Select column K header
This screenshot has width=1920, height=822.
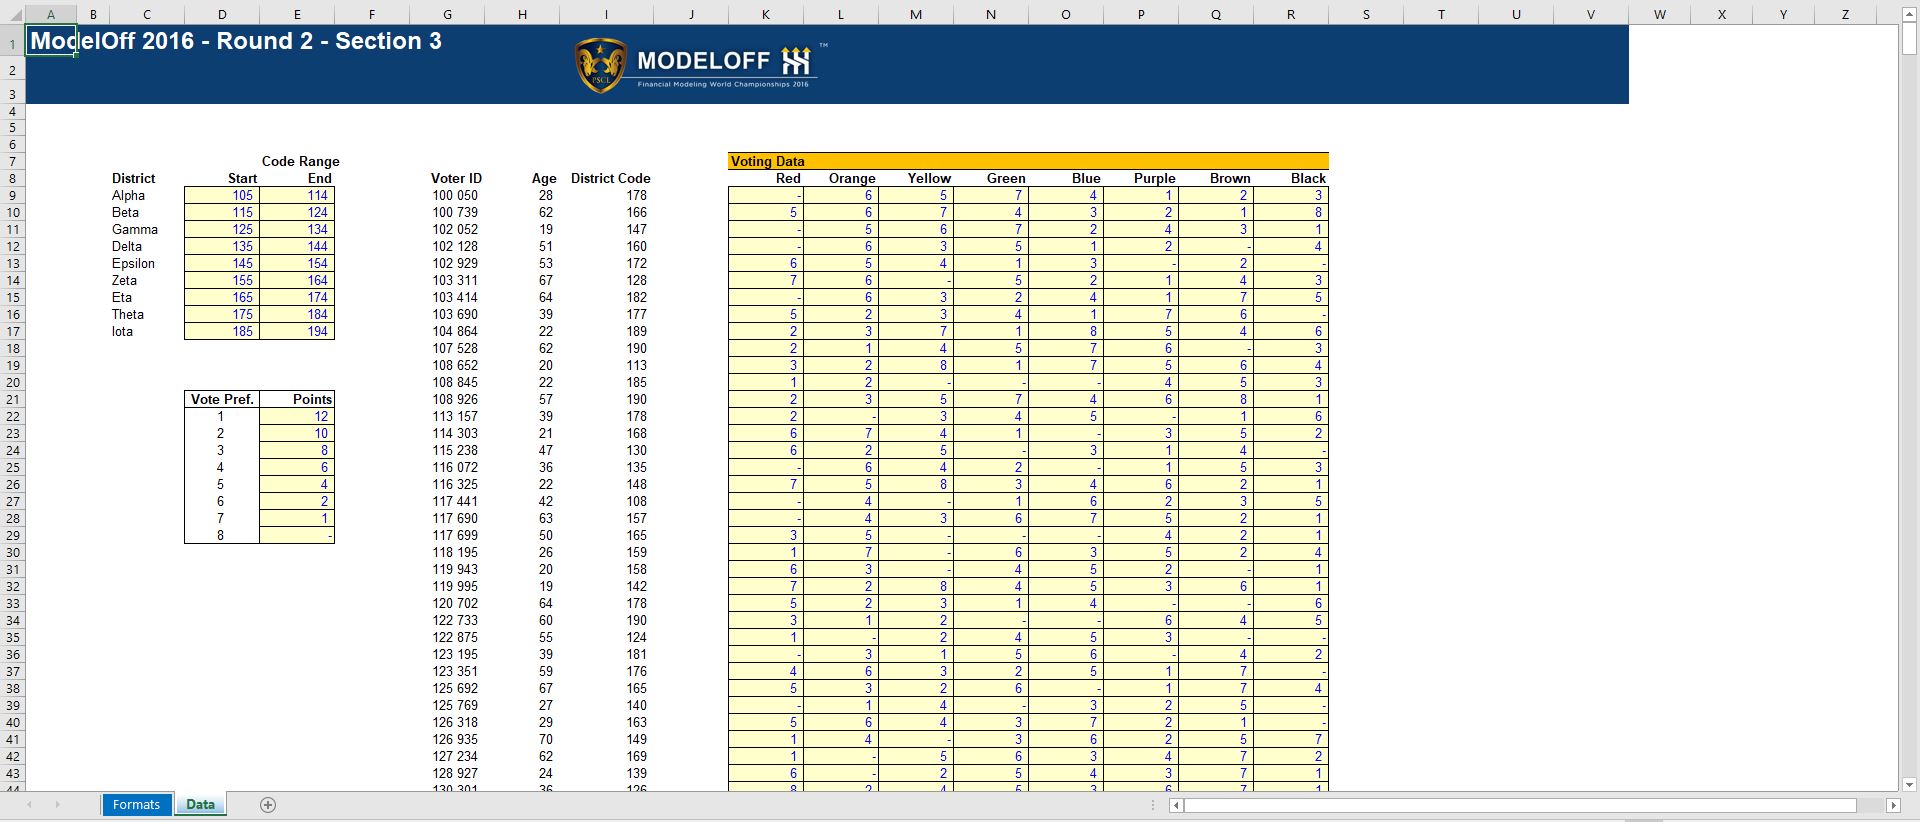pyautogui.click(x=766, y=15)
